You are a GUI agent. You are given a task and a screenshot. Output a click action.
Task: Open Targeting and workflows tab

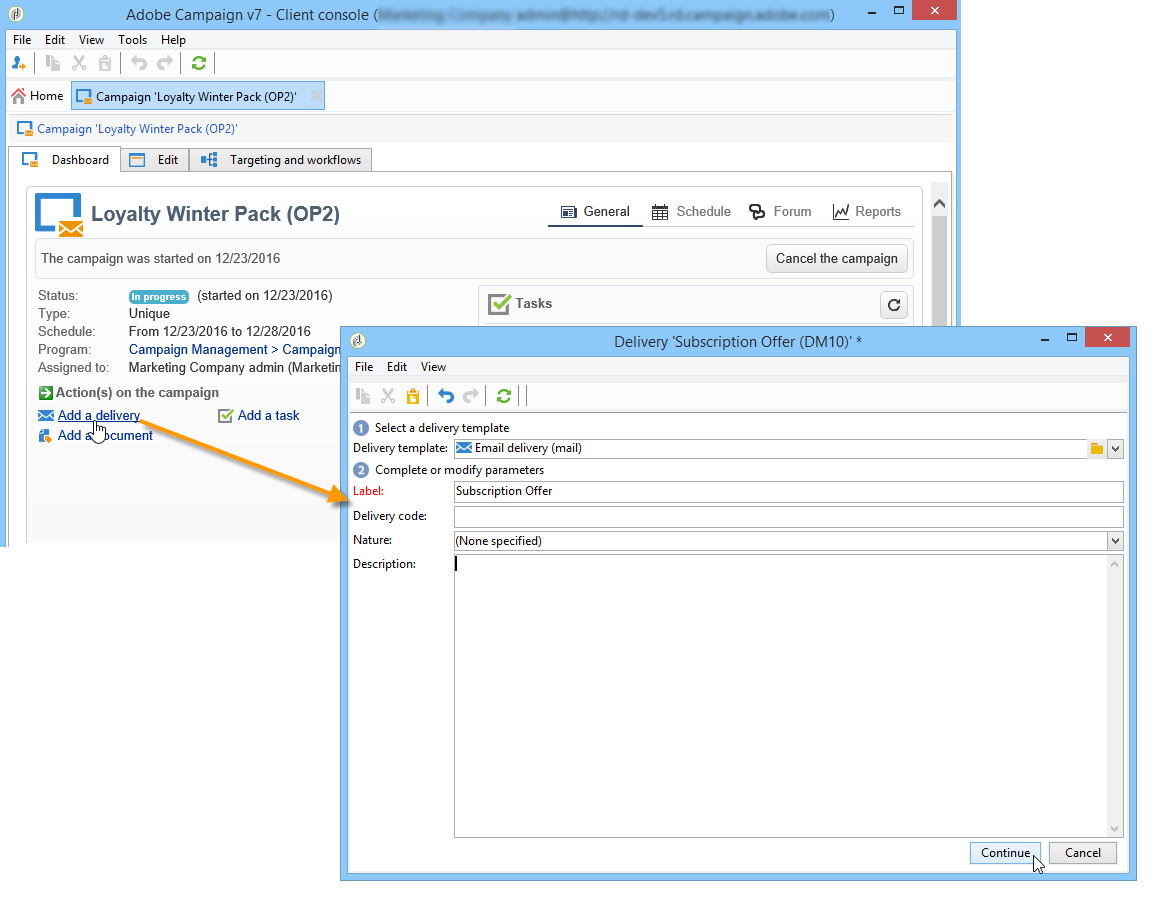[x=281, y=160]
